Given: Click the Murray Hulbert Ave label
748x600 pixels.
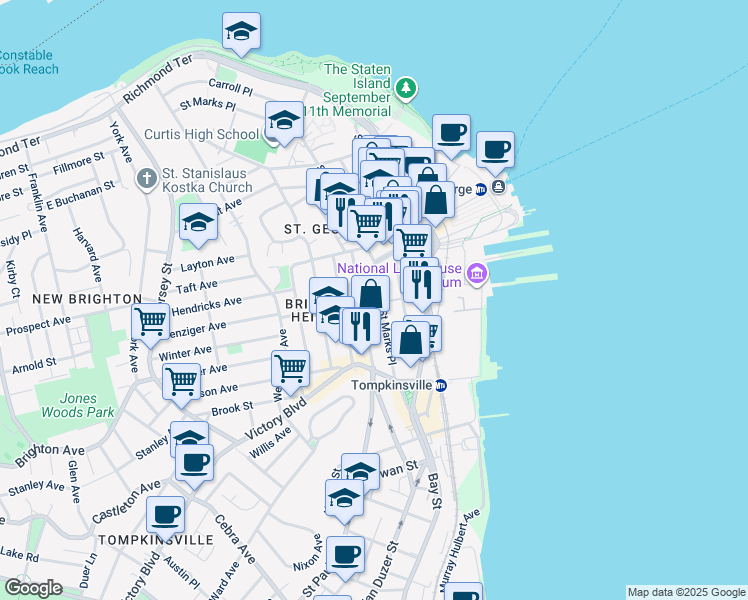Looking at the screenshot, I should (458, 551).
